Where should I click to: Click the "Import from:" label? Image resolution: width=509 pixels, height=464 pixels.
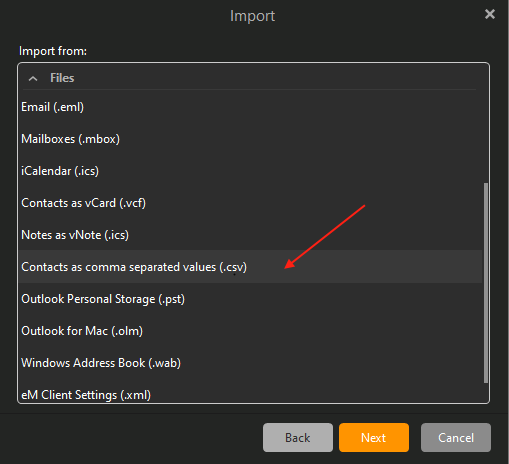pos(53,51)
